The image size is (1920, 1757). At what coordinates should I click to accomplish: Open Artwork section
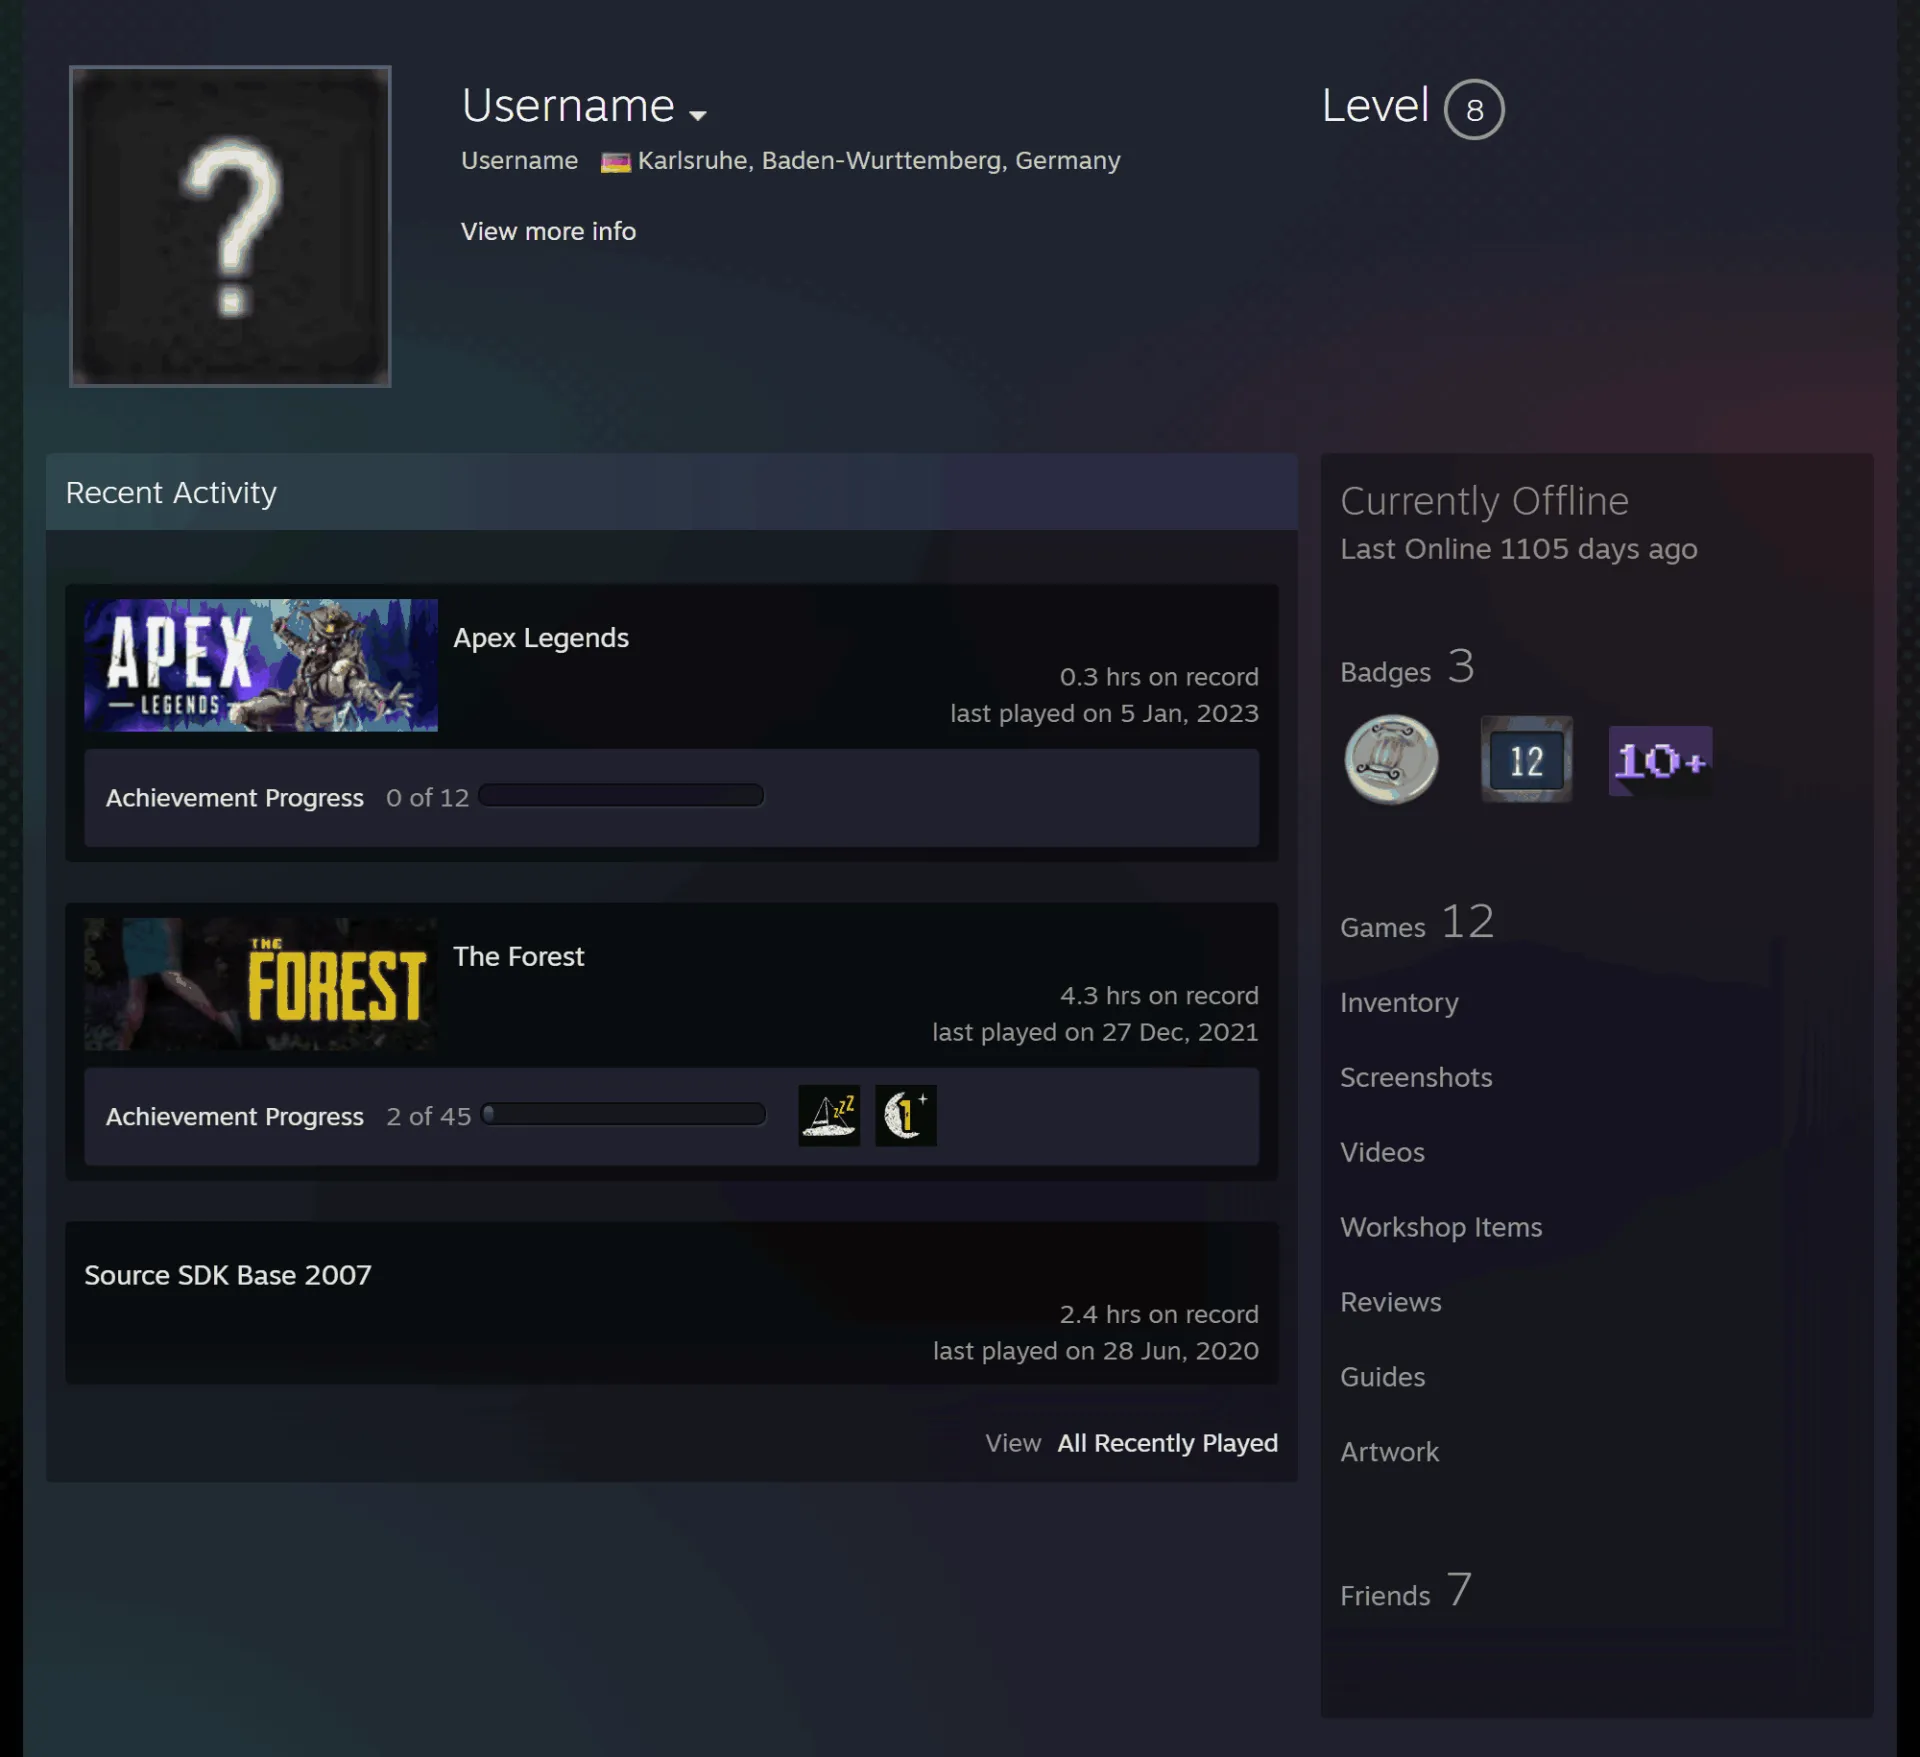pos(1389,1452)
